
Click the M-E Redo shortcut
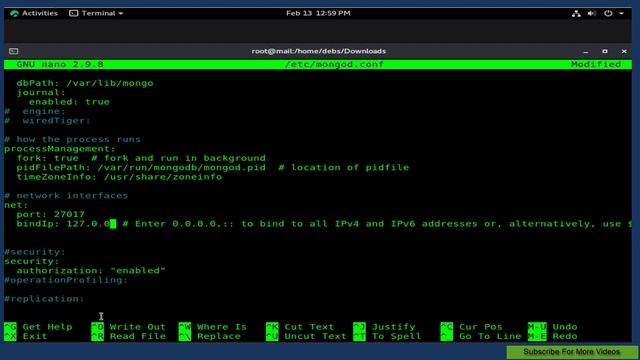pyautogui.click(x=553, y=336)
